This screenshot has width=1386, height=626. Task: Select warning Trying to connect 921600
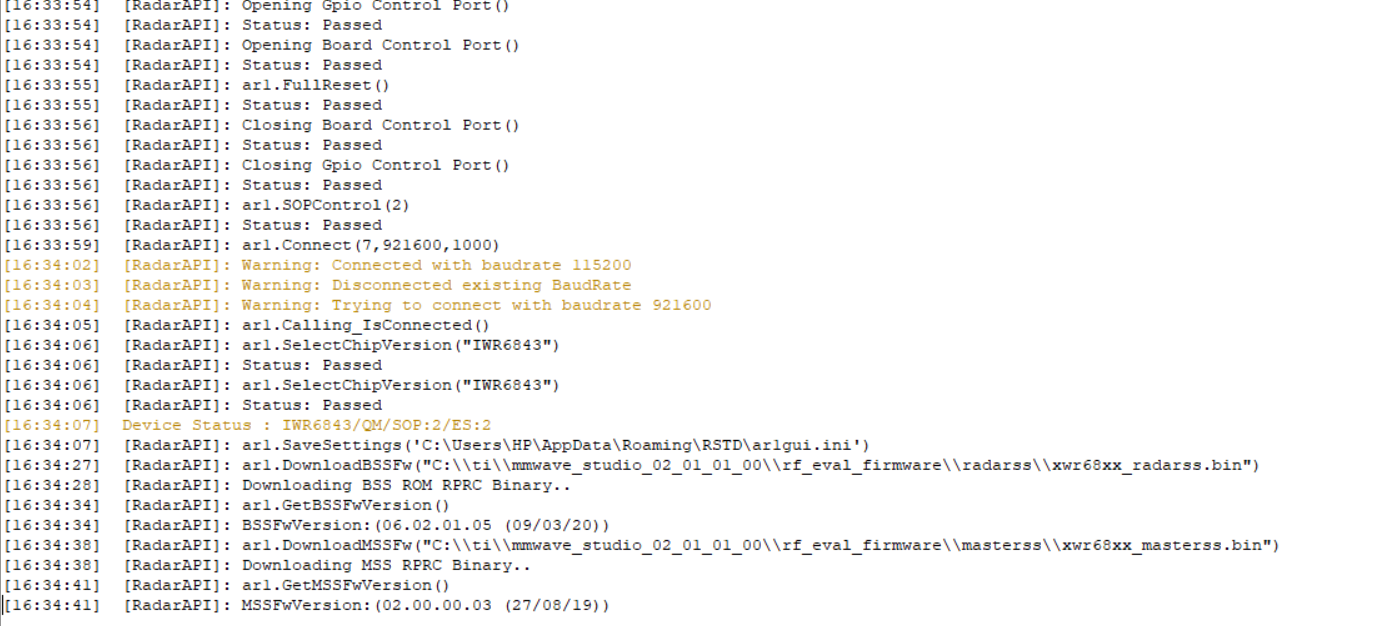click(x=358, y=305)
